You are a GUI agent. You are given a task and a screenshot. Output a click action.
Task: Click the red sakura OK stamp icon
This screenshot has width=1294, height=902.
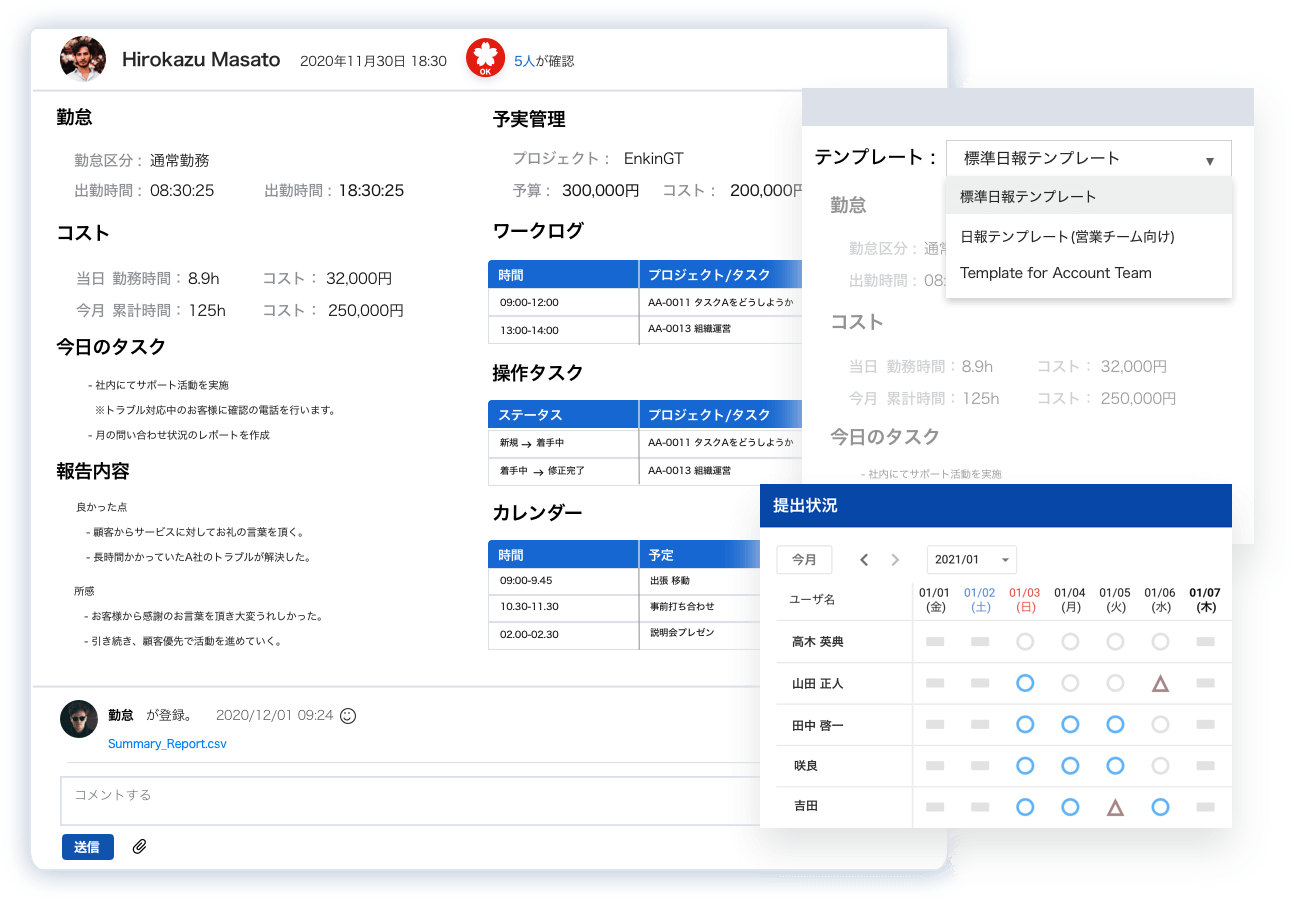tap(485, 59)
